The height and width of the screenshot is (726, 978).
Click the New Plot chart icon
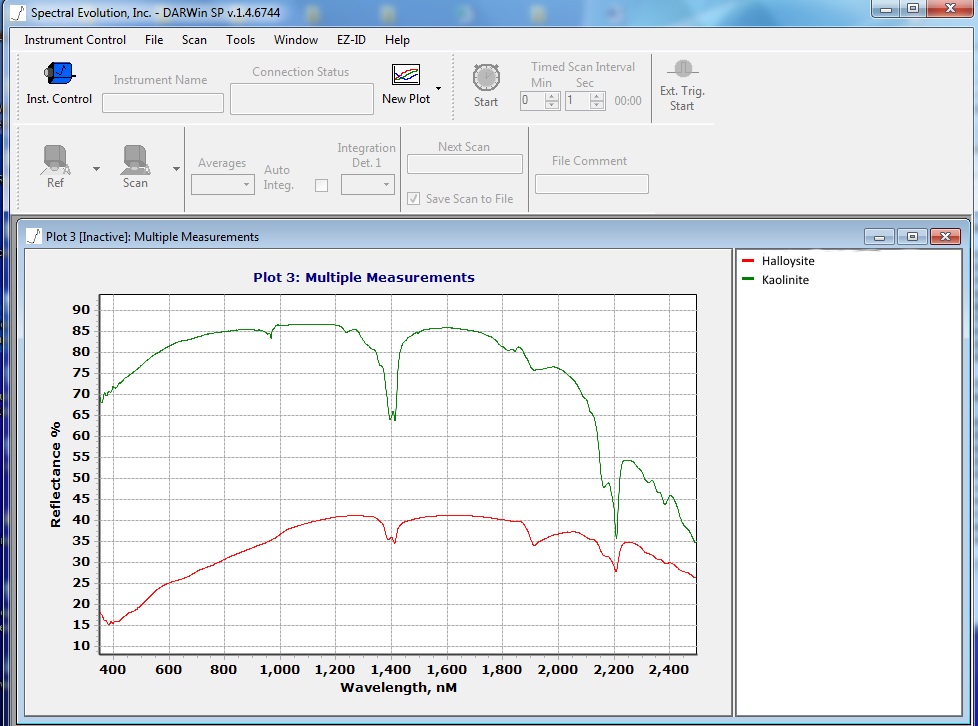406,75
